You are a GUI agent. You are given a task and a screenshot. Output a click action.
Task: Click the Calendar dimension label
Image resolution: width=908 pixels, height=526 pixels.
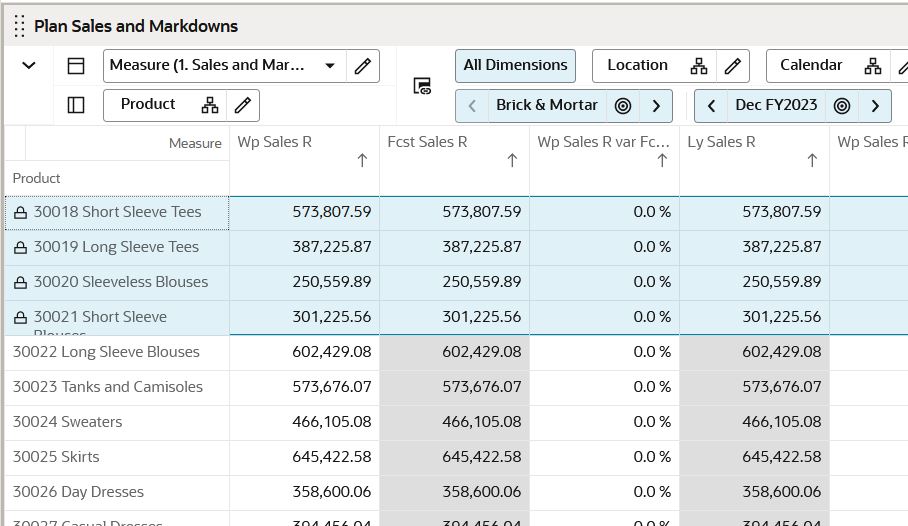click(811, 65)
